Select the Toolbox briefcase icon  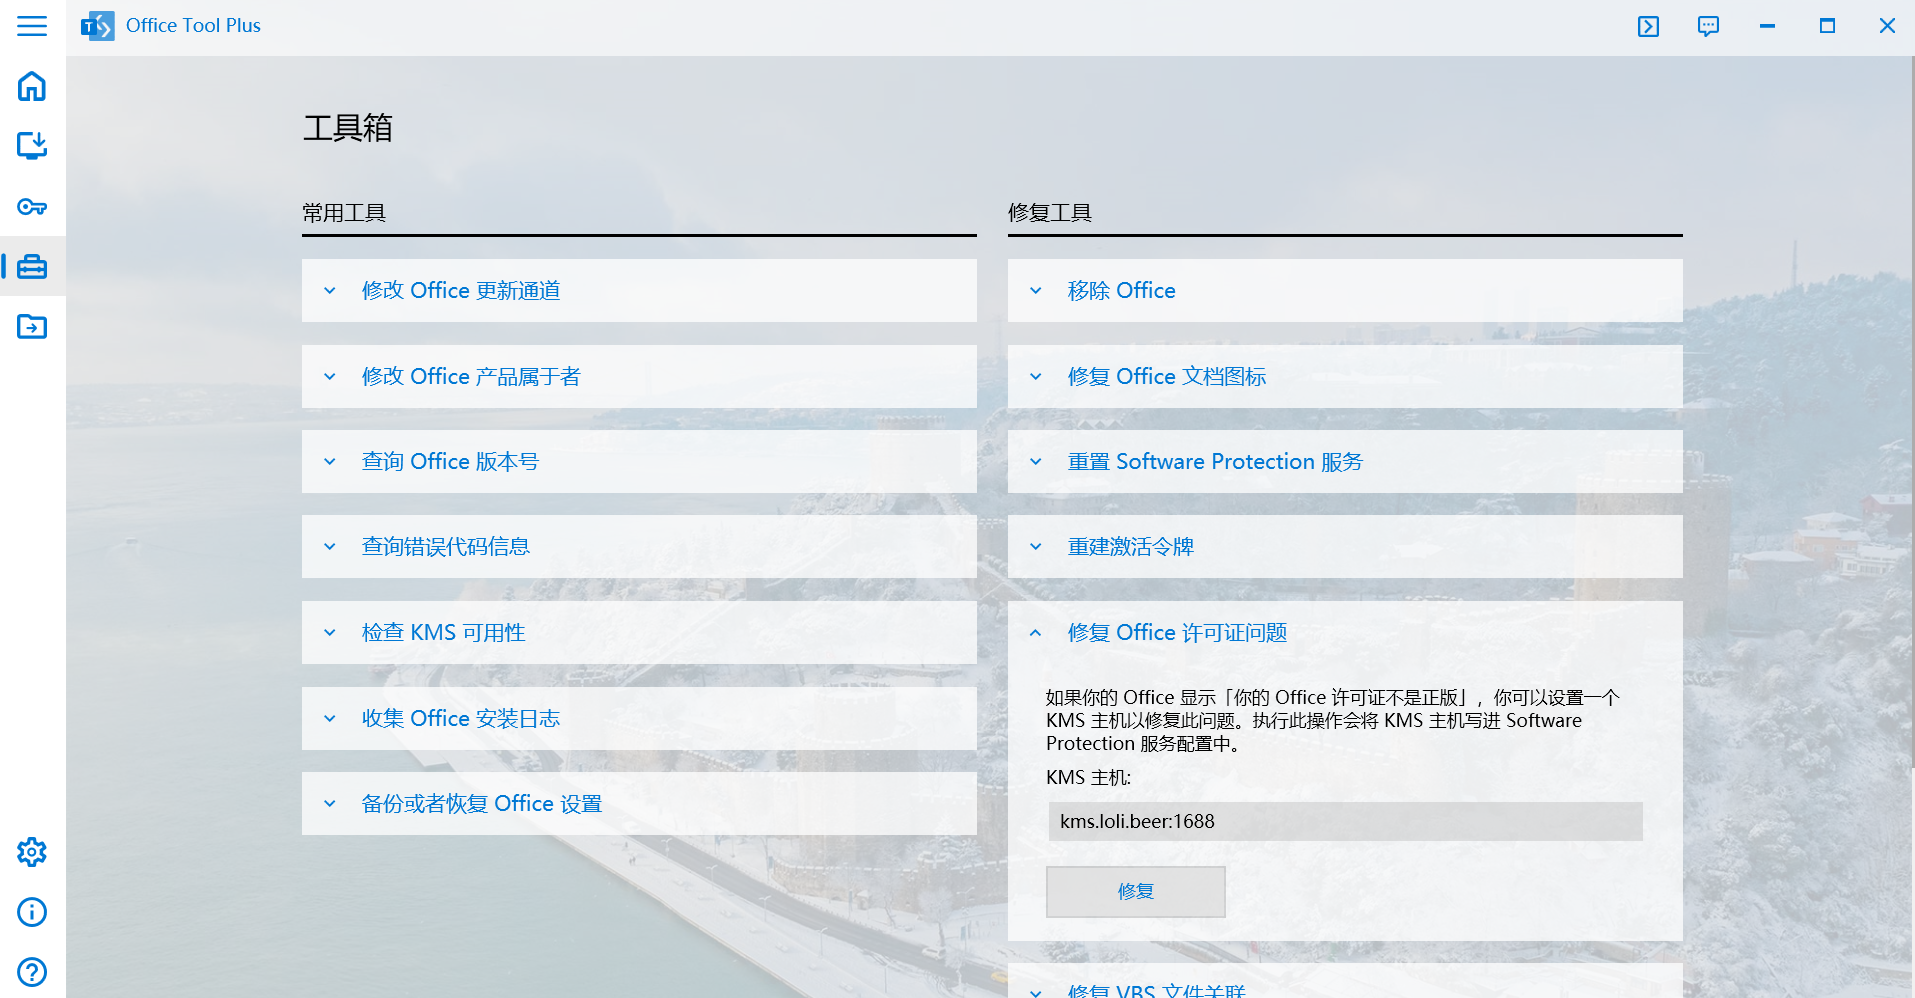tap(32, 267)
